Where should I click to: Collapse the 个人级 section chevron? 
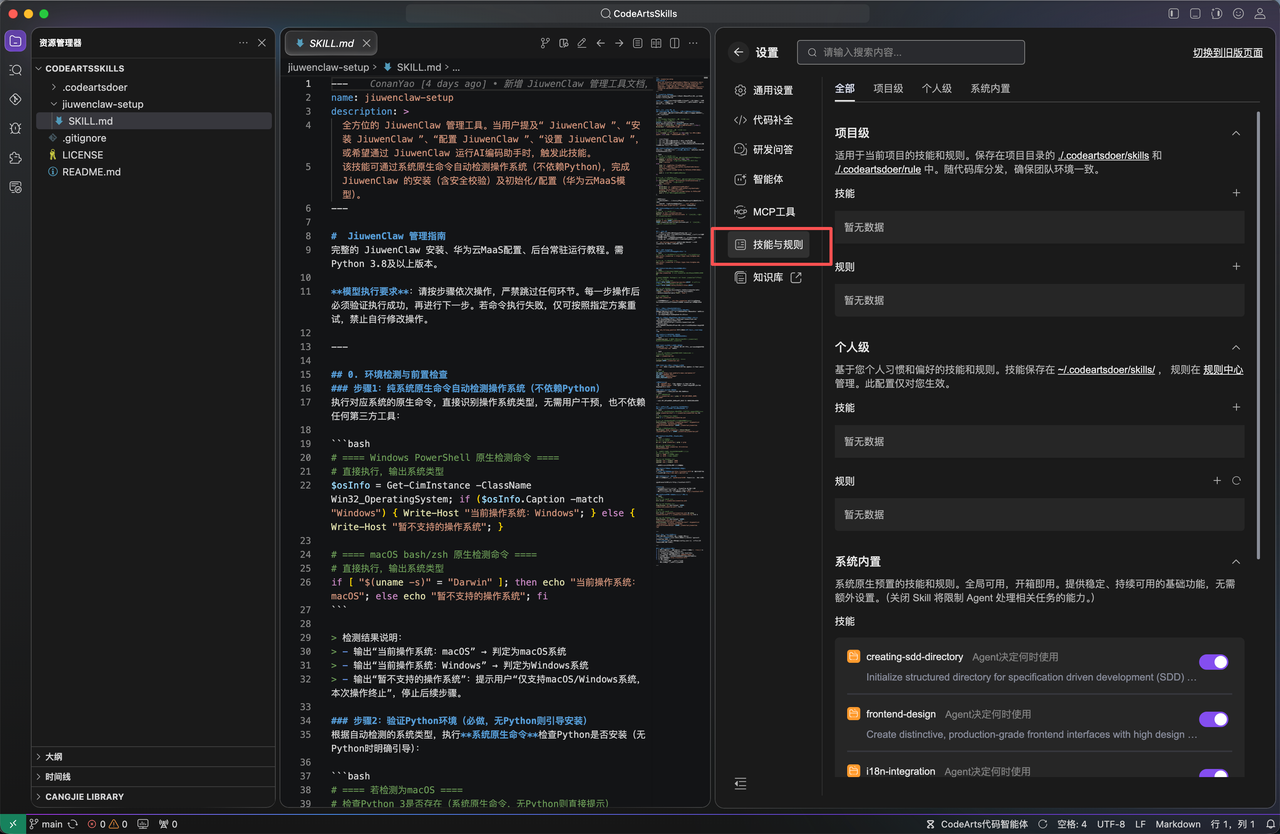pos(1236,347)
